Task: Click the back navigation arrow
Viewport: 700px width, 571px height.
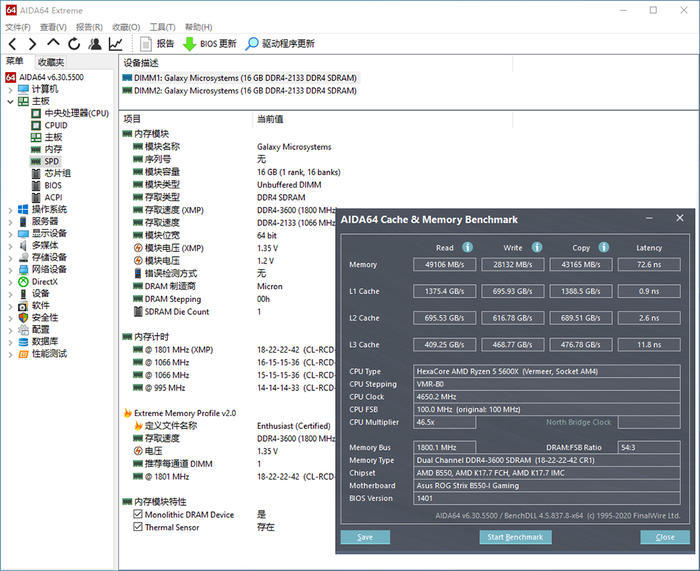Action: (x=12, y=44)
